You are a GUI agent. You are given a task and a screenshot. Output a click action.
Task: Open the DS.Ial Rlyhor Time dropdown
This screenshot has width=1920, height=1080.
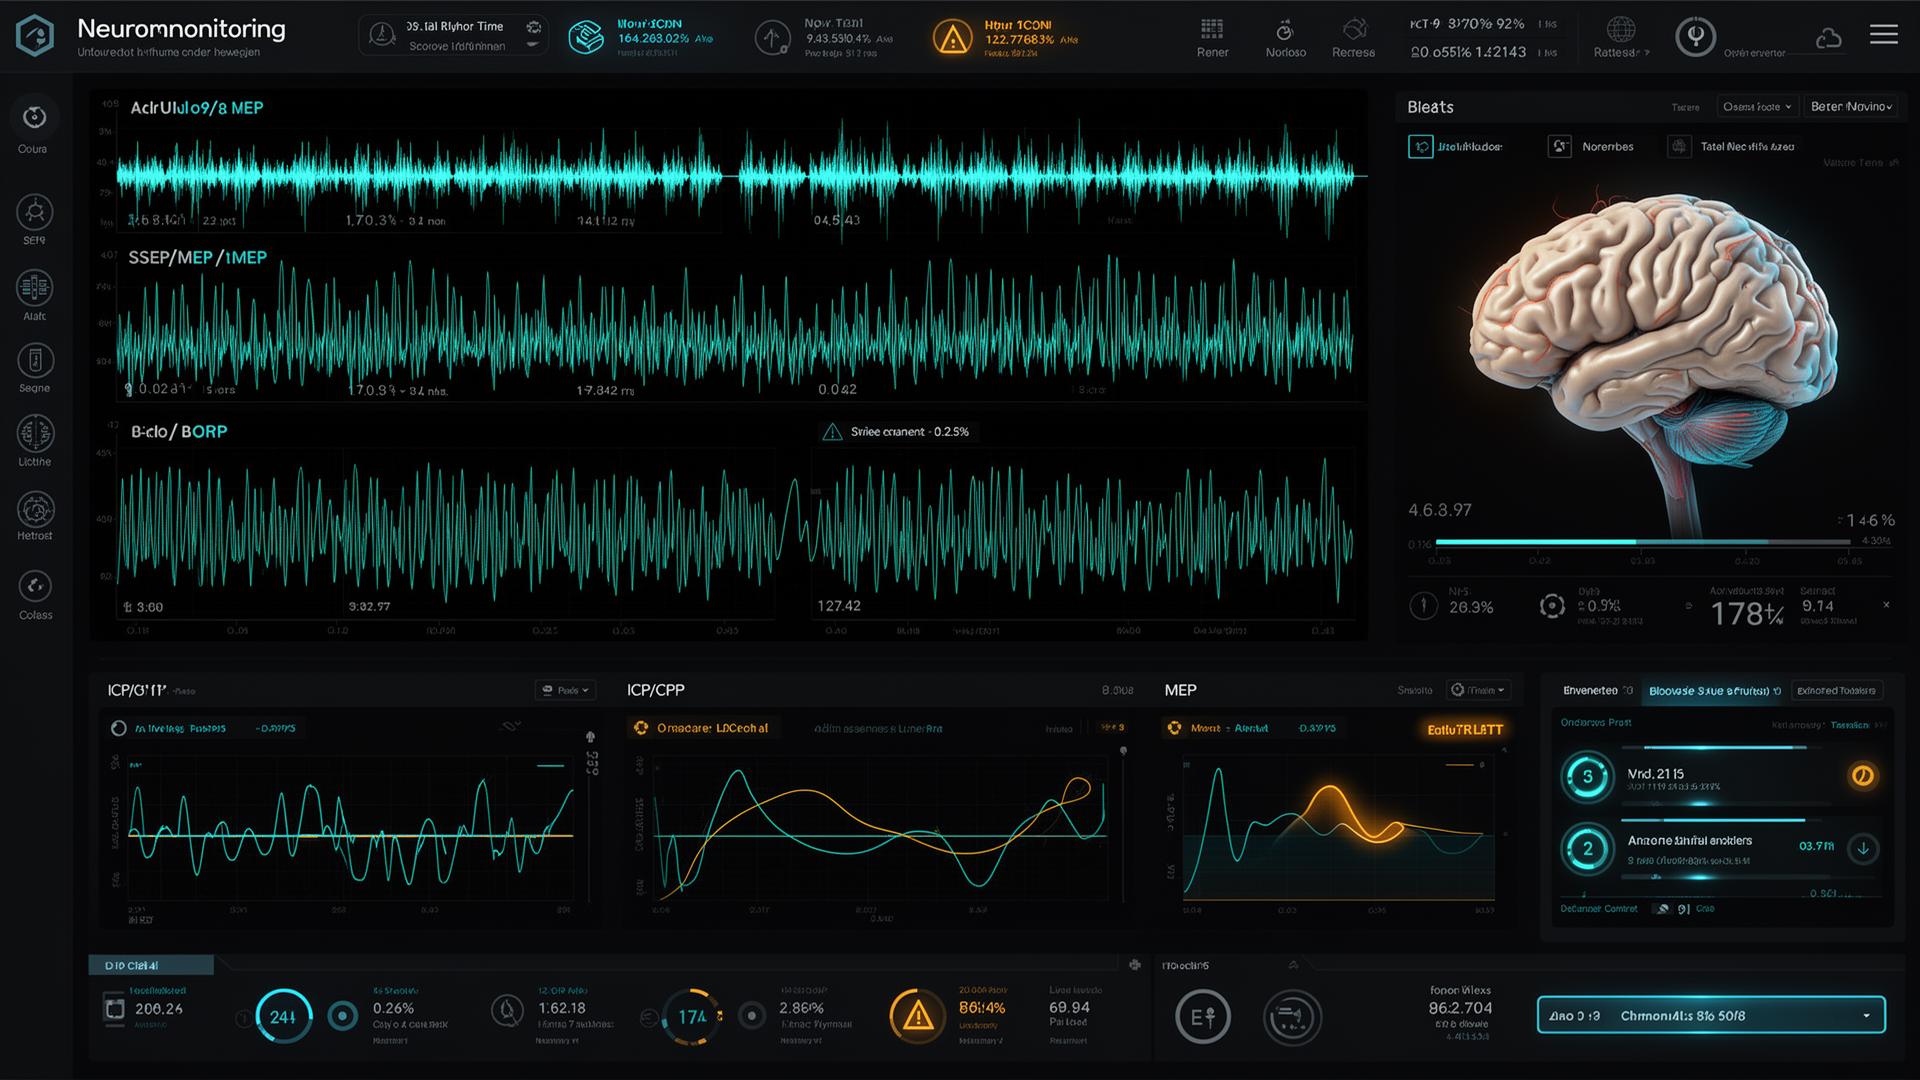point(453,36)
